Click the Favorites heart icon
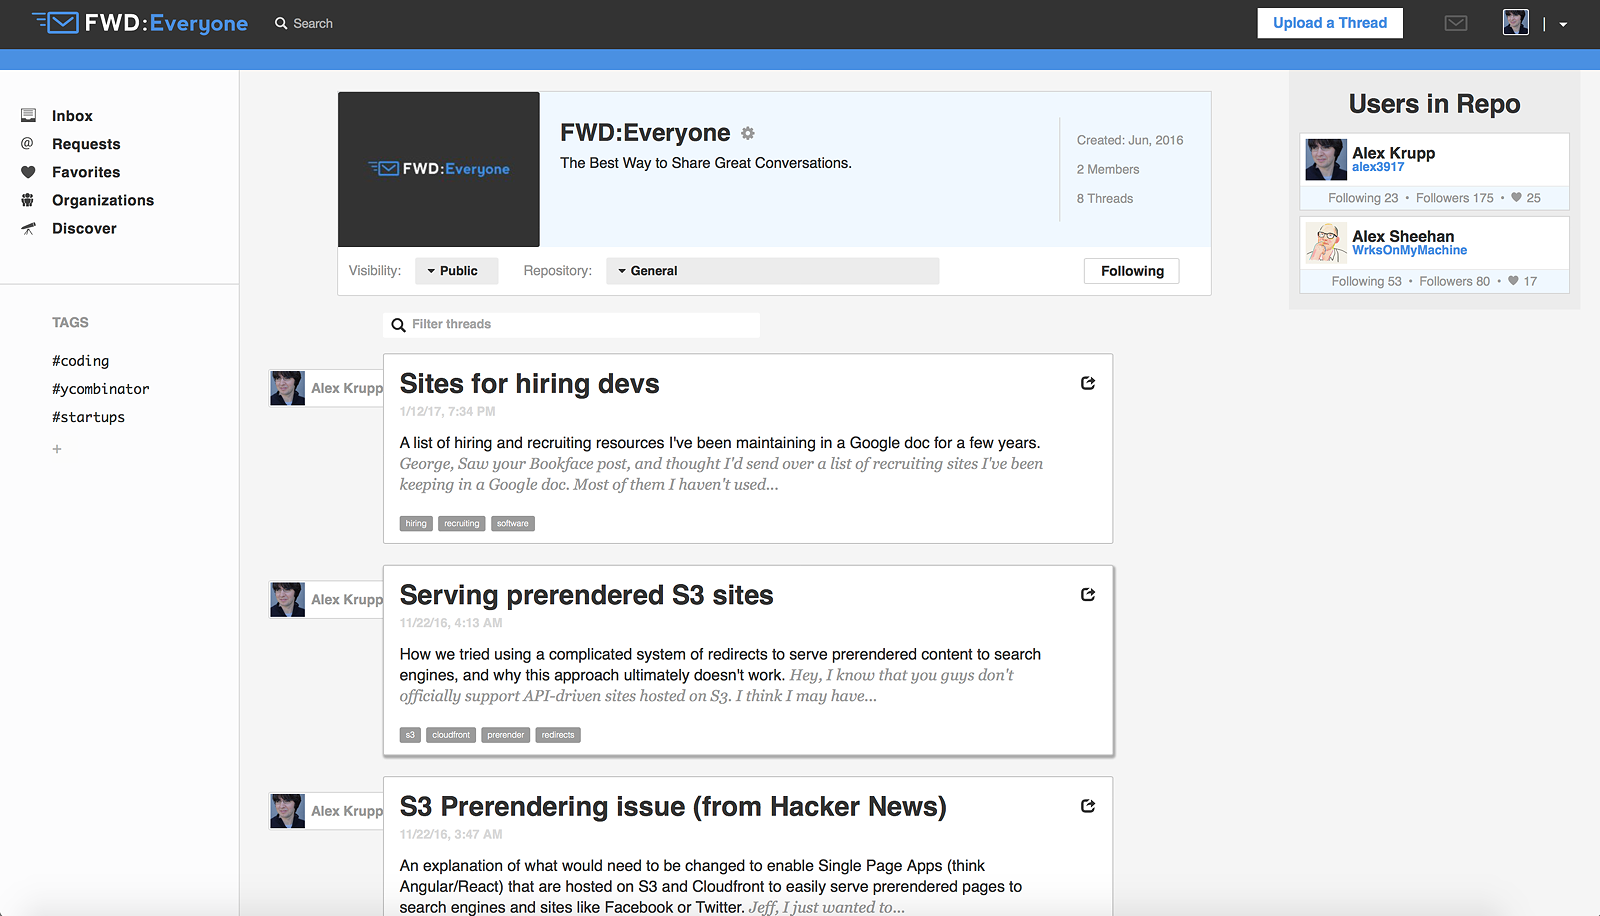 28,172
